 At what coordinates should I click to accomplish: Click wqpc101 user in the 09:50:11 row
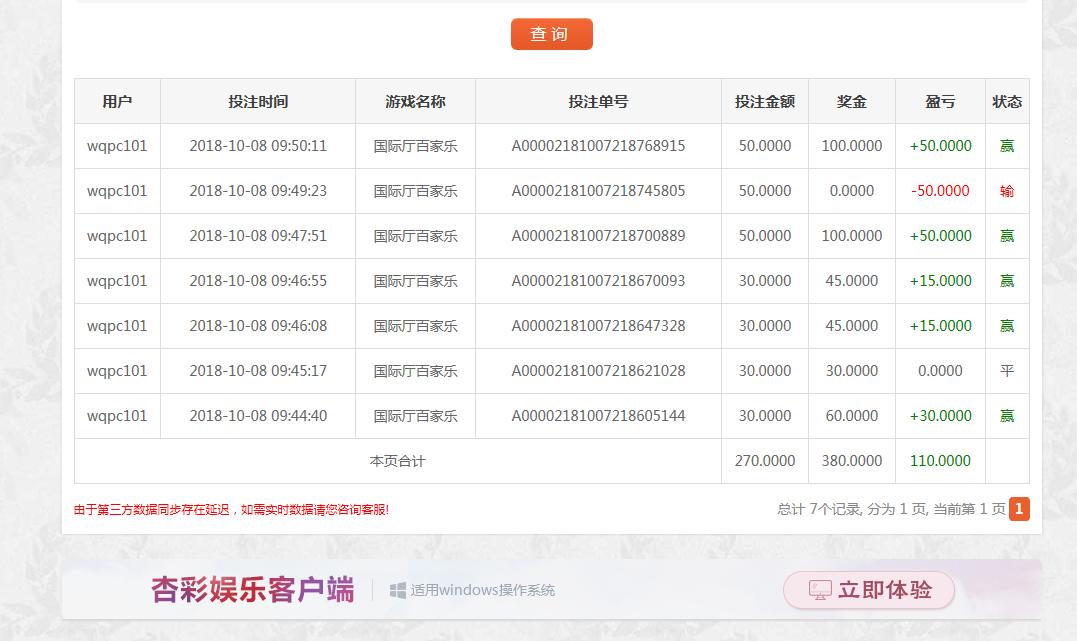(x=117, y=146)
